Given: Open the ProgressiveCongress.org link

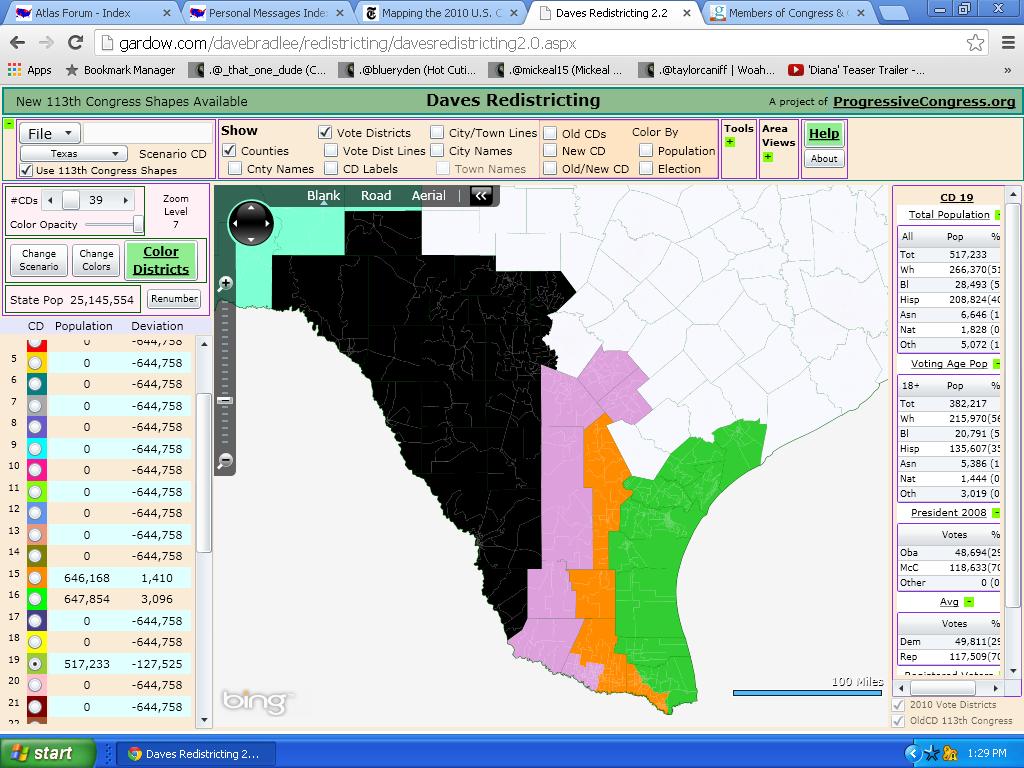Looking at the screenshot, I should coord(924,101).
